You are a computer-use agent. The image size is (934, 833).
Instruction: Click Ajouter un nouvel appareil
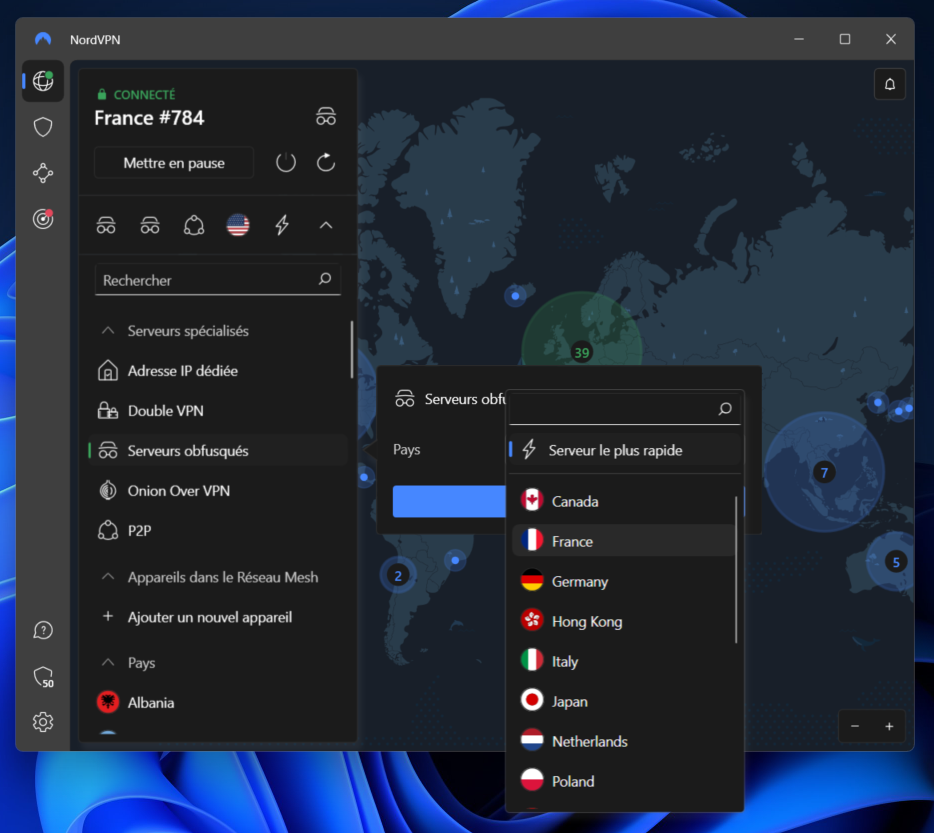click(218, 617)
